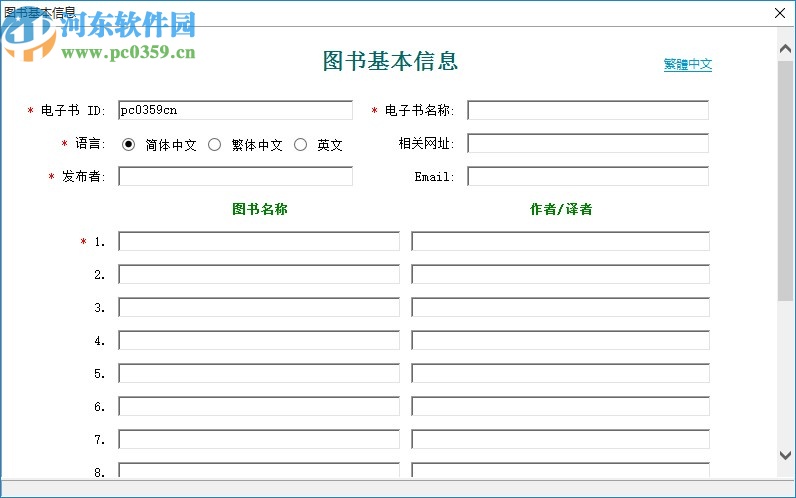Screen dimensions: 796x498
Task: Click the 电子书名称 input field
Action: click(x=588, y=110)
